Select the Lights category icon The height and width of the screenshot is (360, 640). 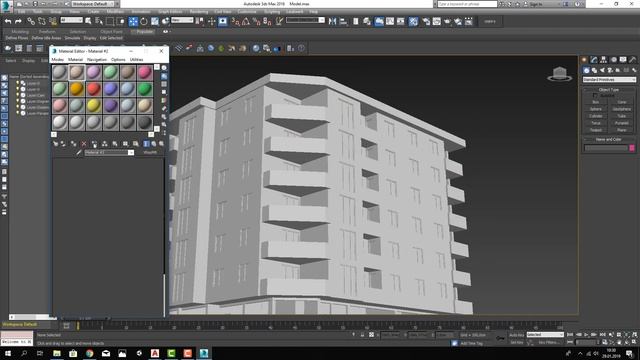pos(602,70)
